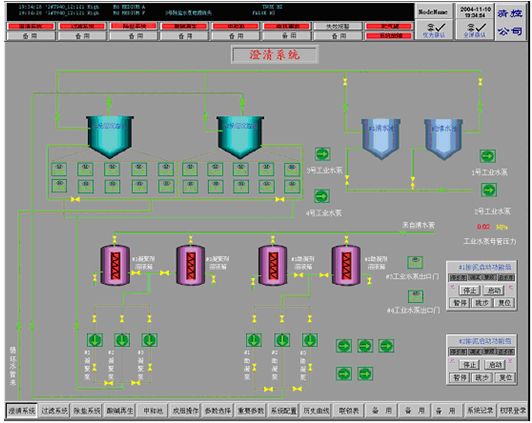This screenshot has width=532, height=423.
Task: Click 停止 in #2 sludge discharge group
Action: tap(470, 365)
